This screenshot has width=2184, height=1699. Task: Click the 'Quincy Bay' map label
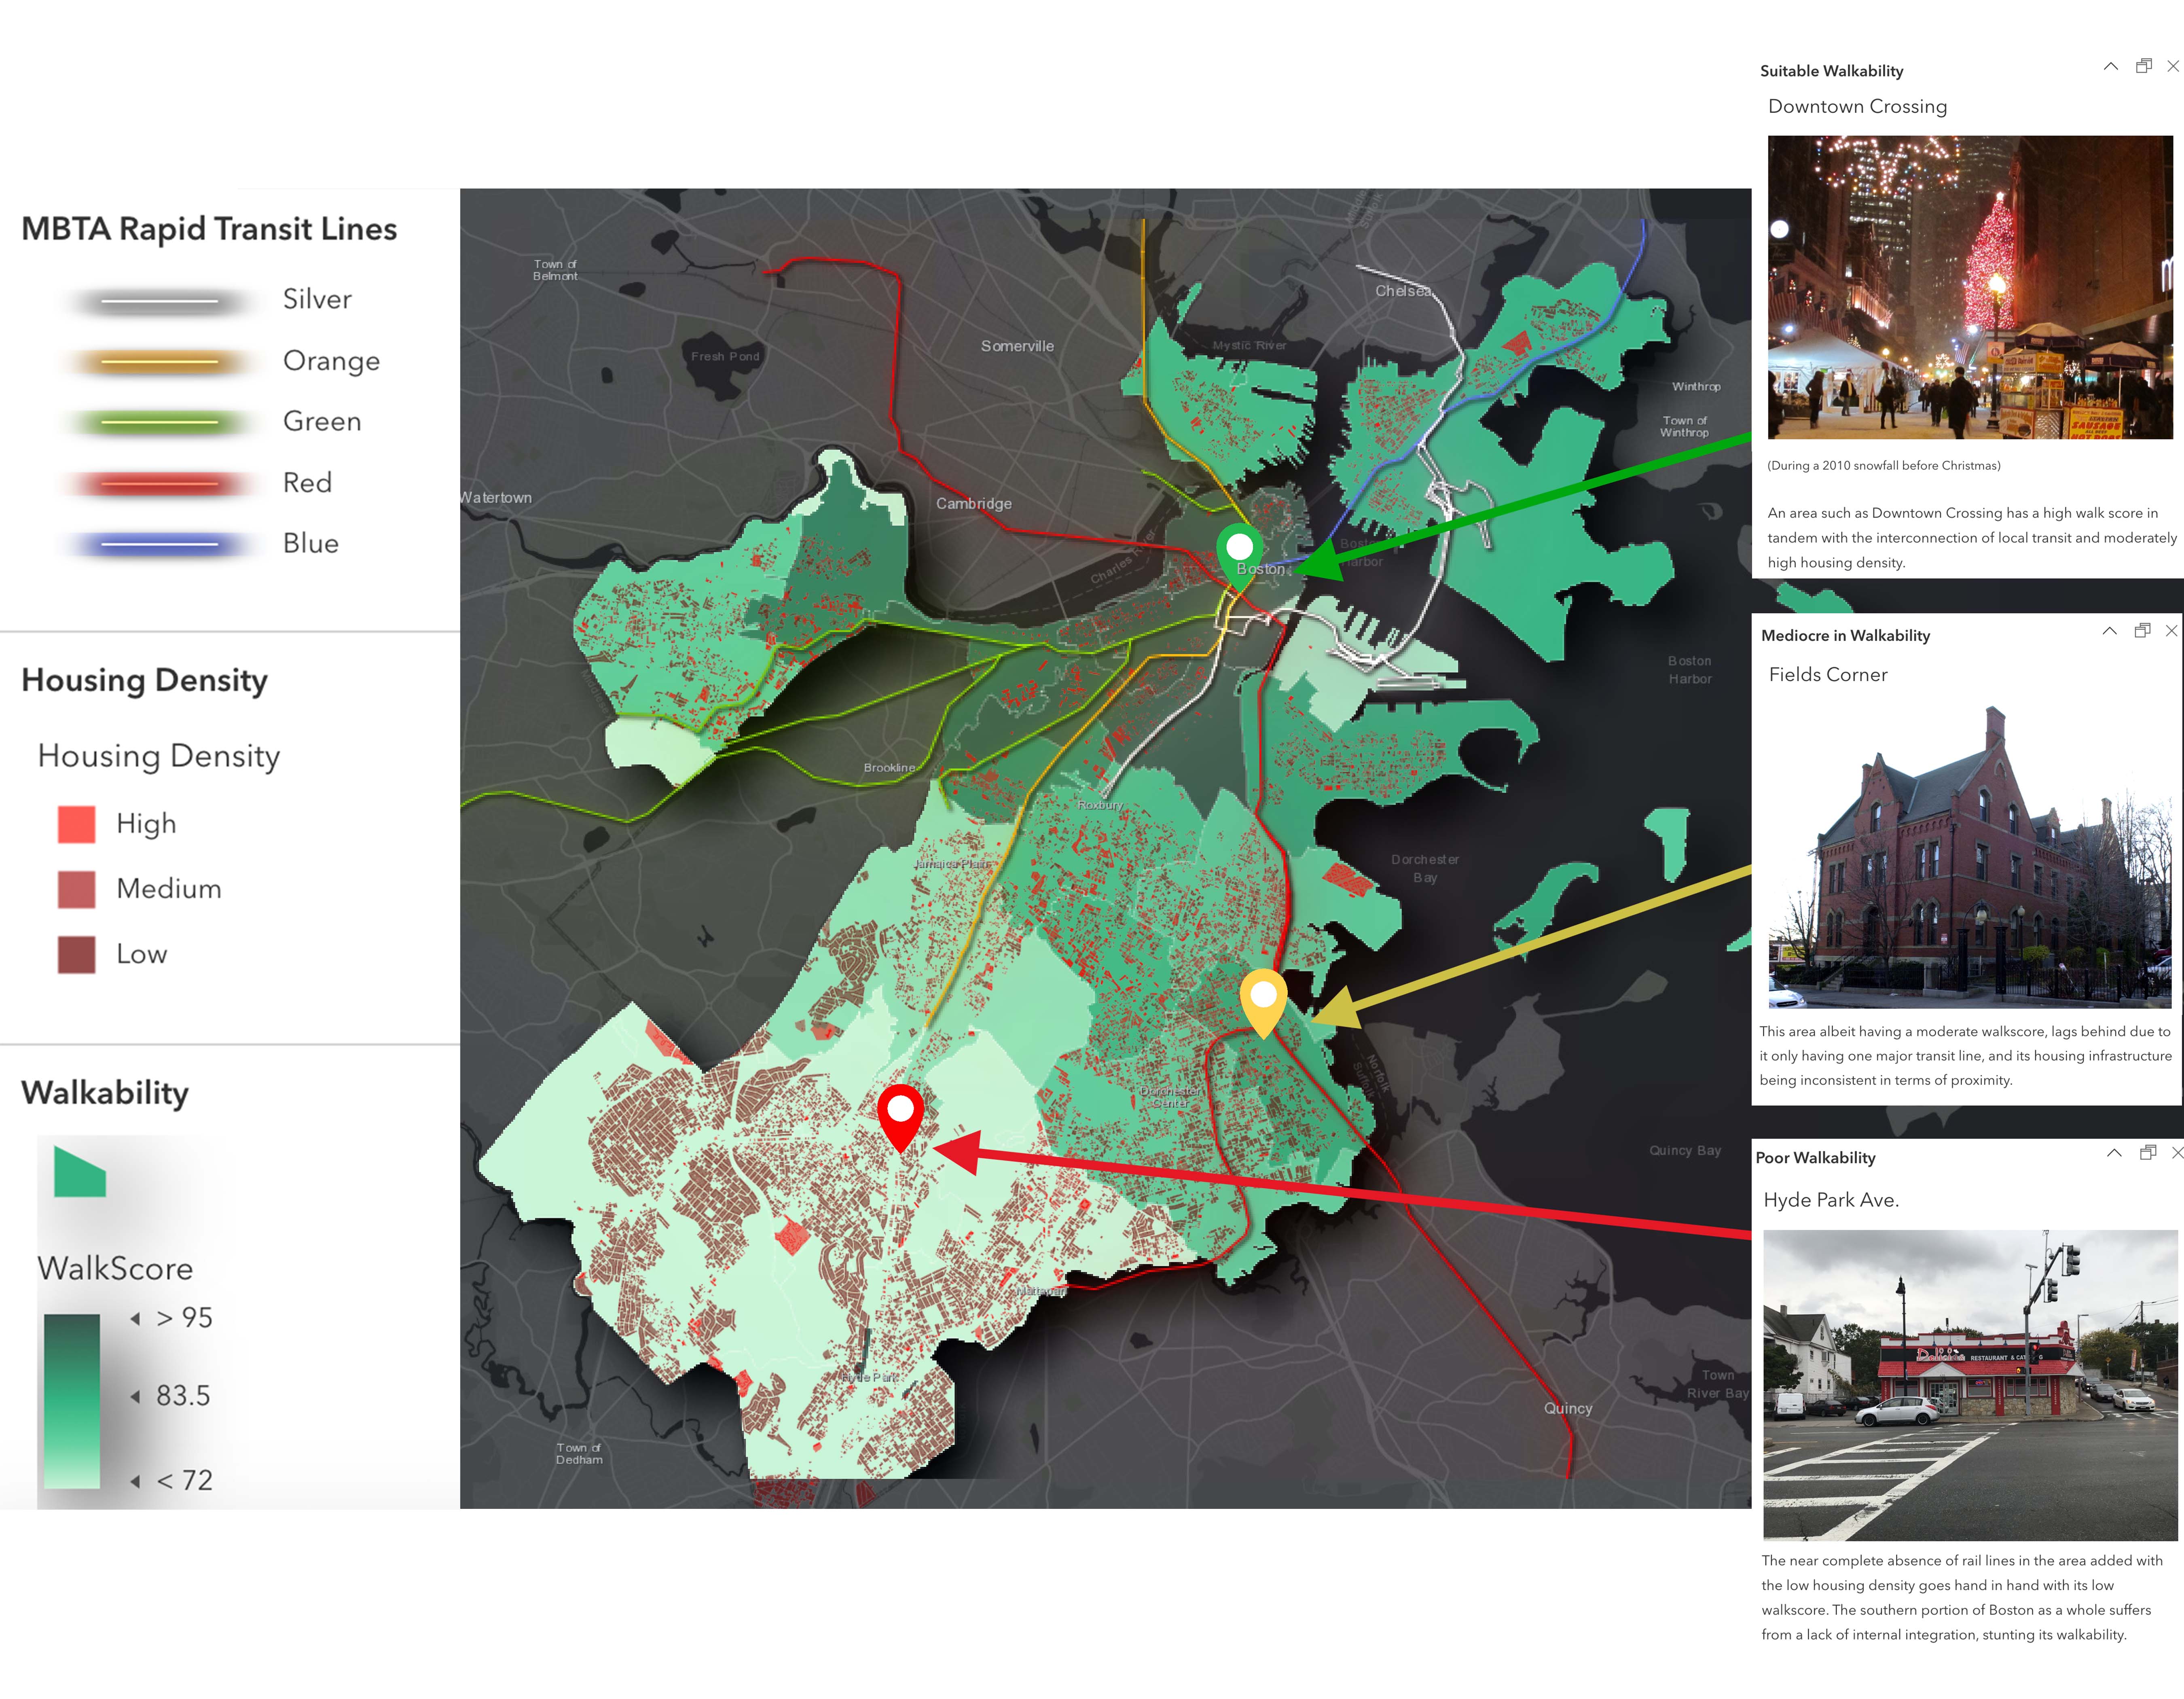(1685, 1150)
